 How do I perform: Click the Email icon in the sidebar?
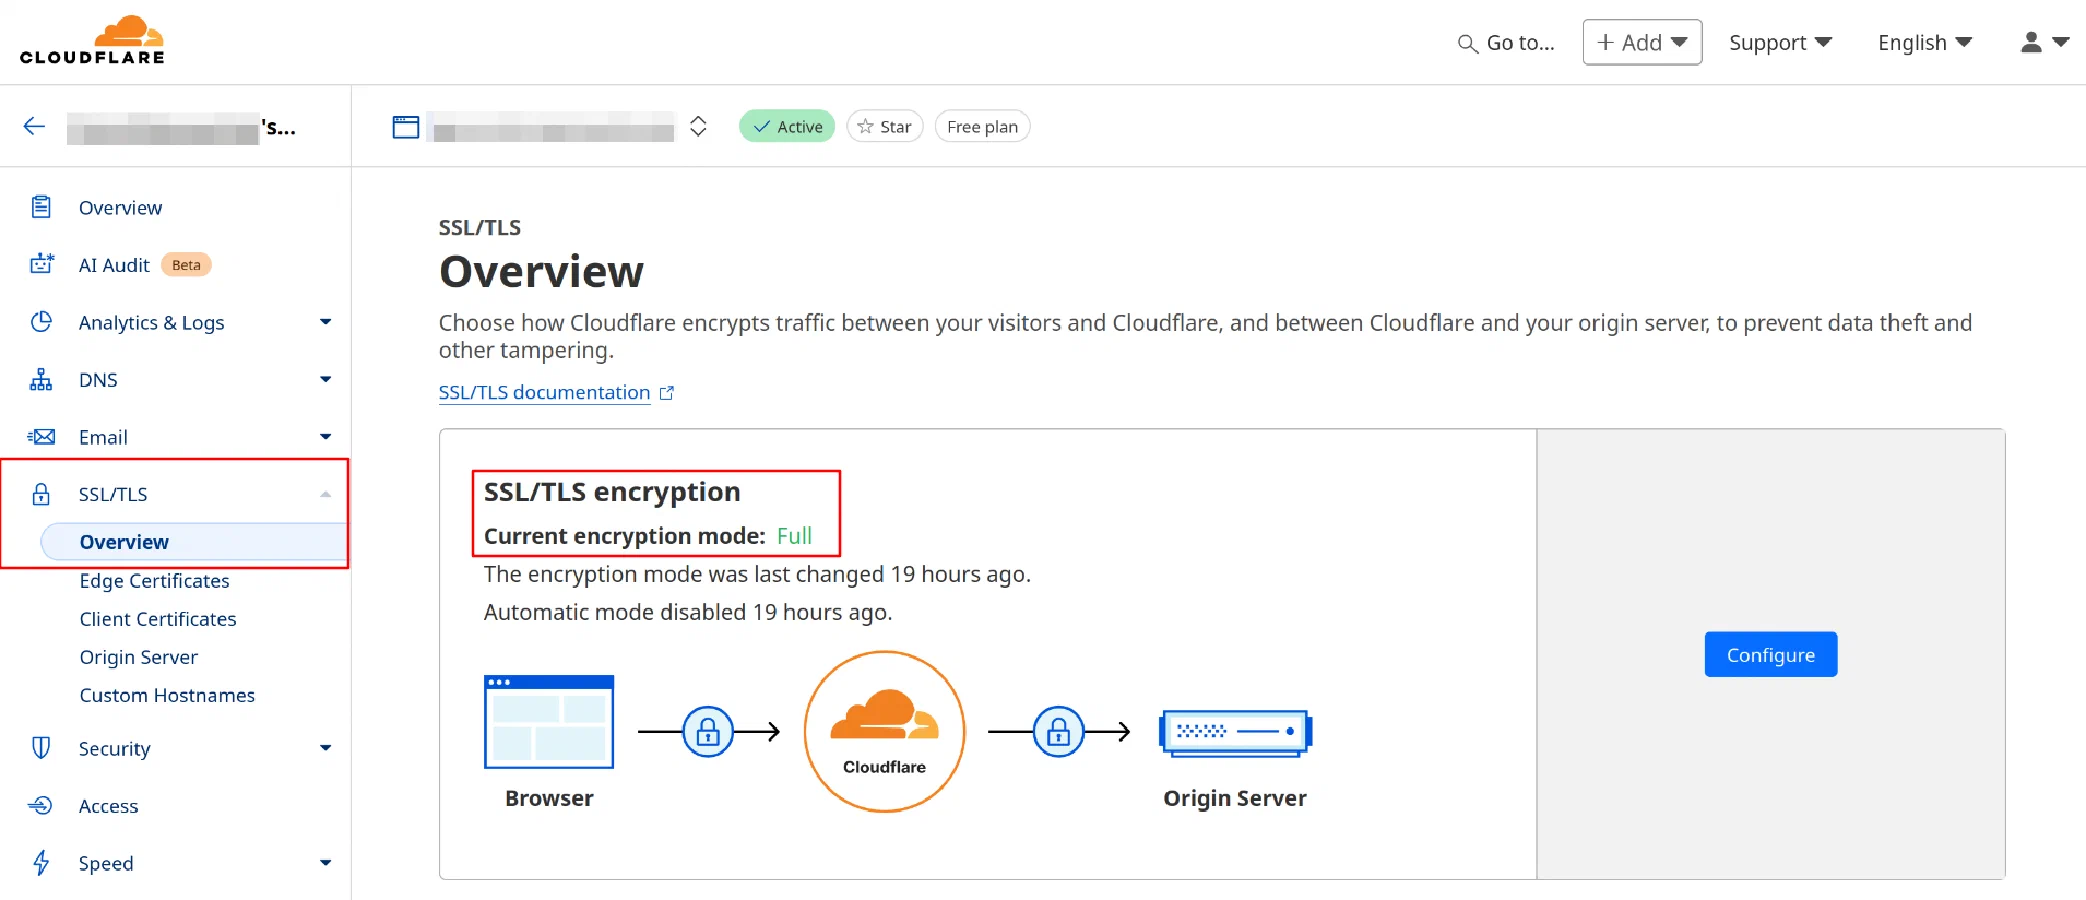(x=41, y=437)
